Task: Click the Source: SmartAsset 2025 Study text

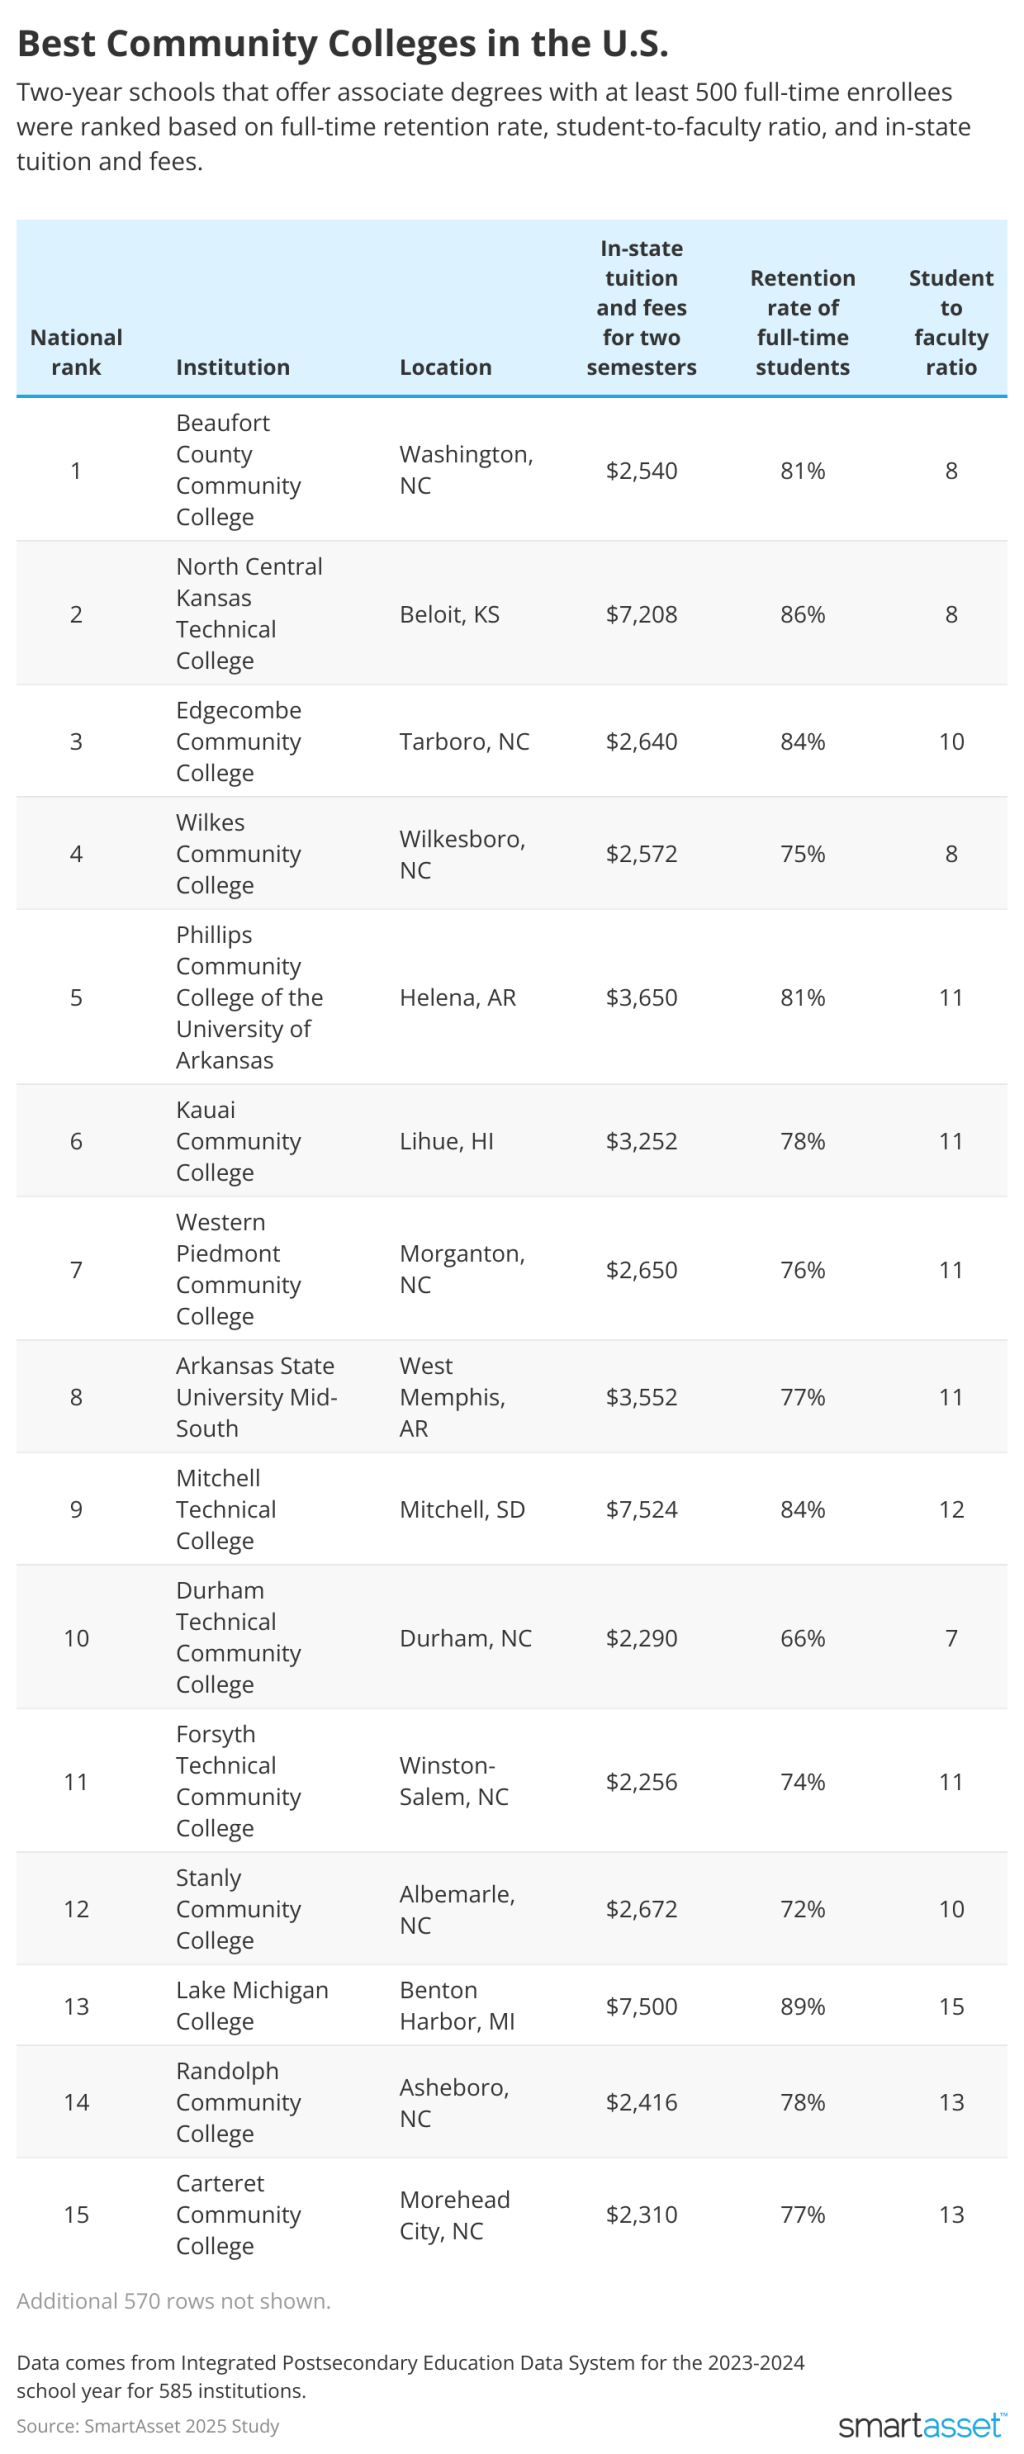Action: click(148, 2426)
